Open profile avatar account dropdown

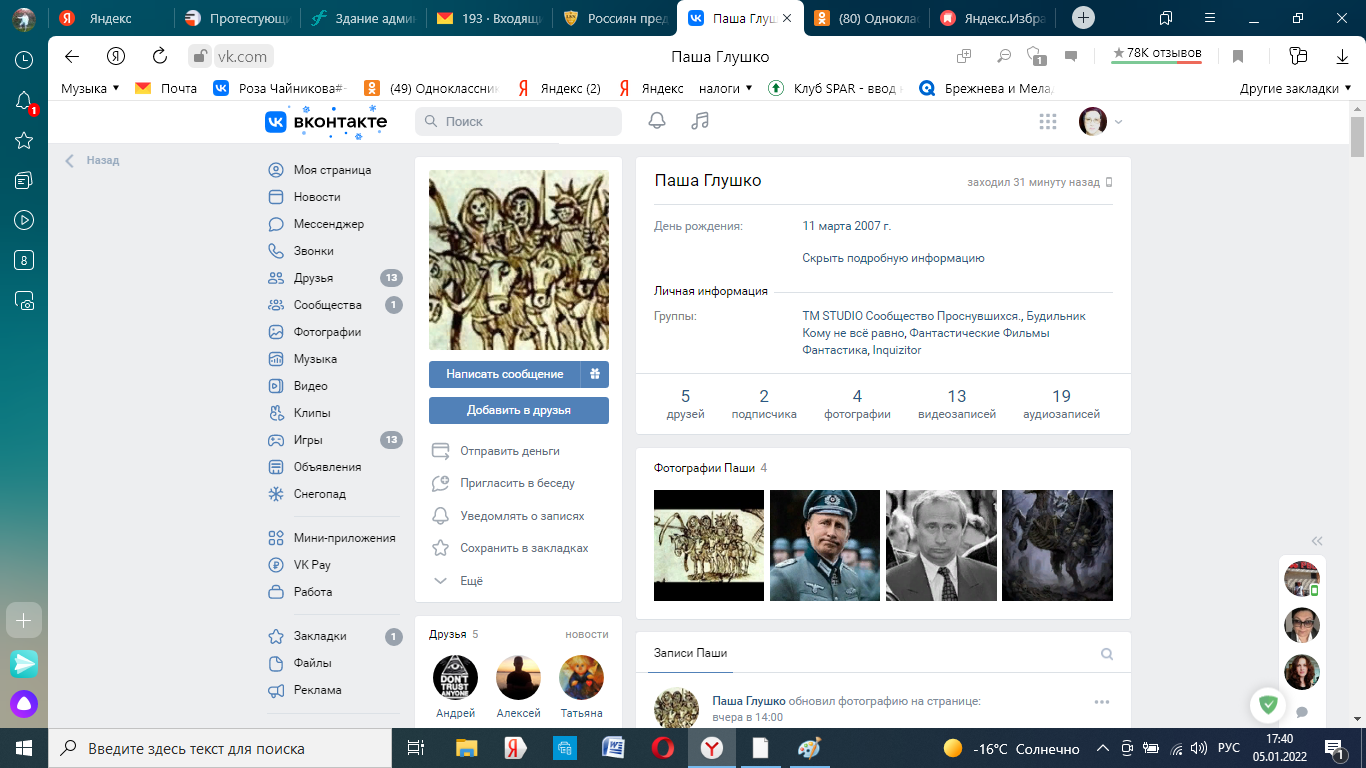click(x=1100, y=121)
